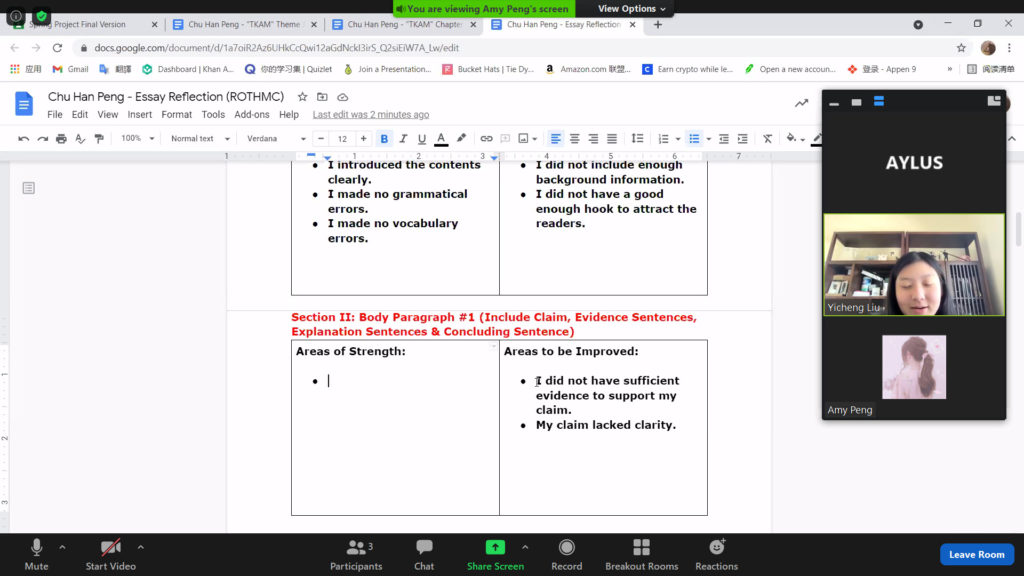
Task: Expand numbered list style dropdown arrow
Action: click(x=678, y=139)
